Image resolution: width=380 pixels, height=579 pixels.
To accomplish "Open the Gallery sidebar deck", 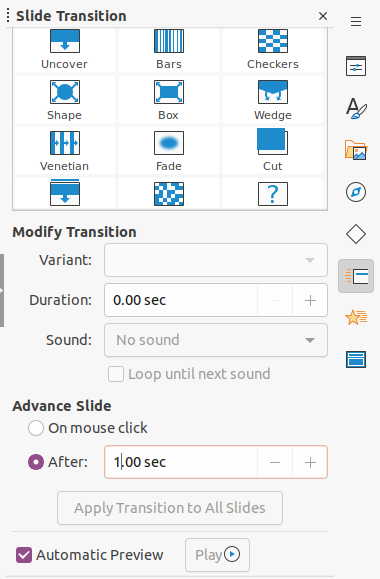I will tap(356, 150).
